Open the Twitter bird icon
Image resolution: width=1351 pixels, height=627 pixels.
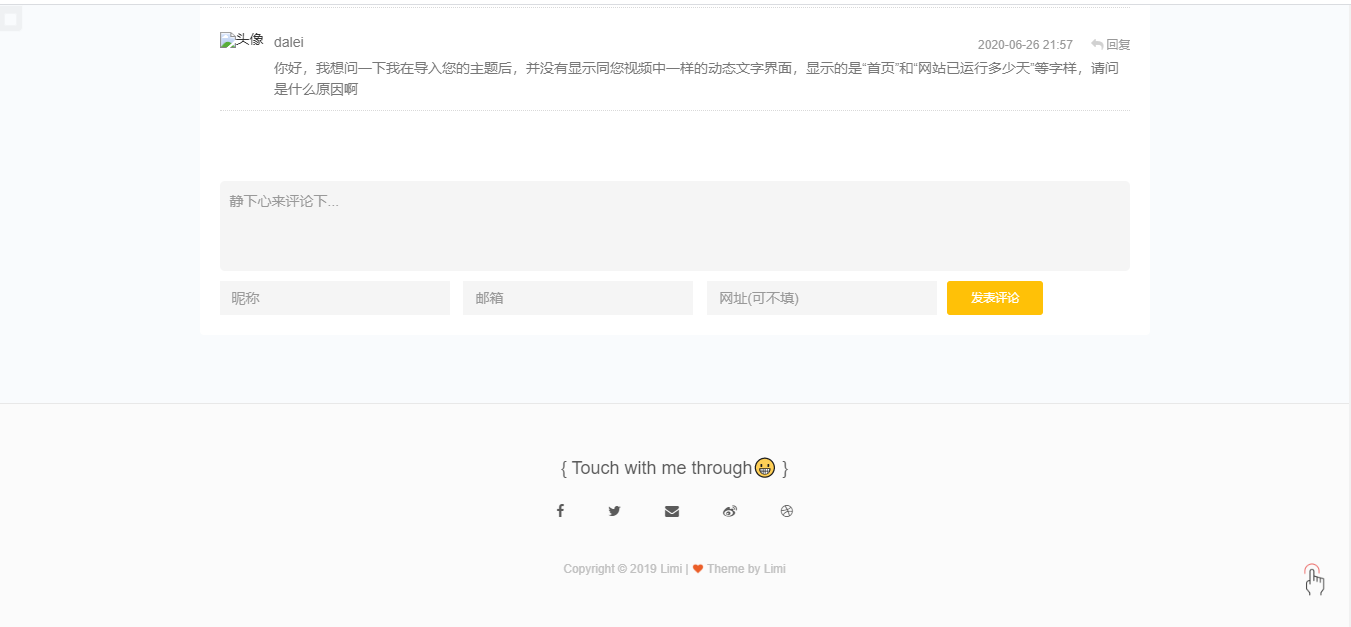pyautogui.click(x=614, y=511)
